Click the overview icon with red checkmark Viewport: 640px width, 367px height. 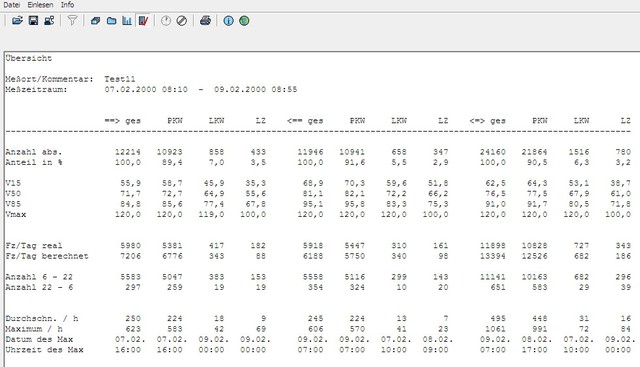click(143, 20)
